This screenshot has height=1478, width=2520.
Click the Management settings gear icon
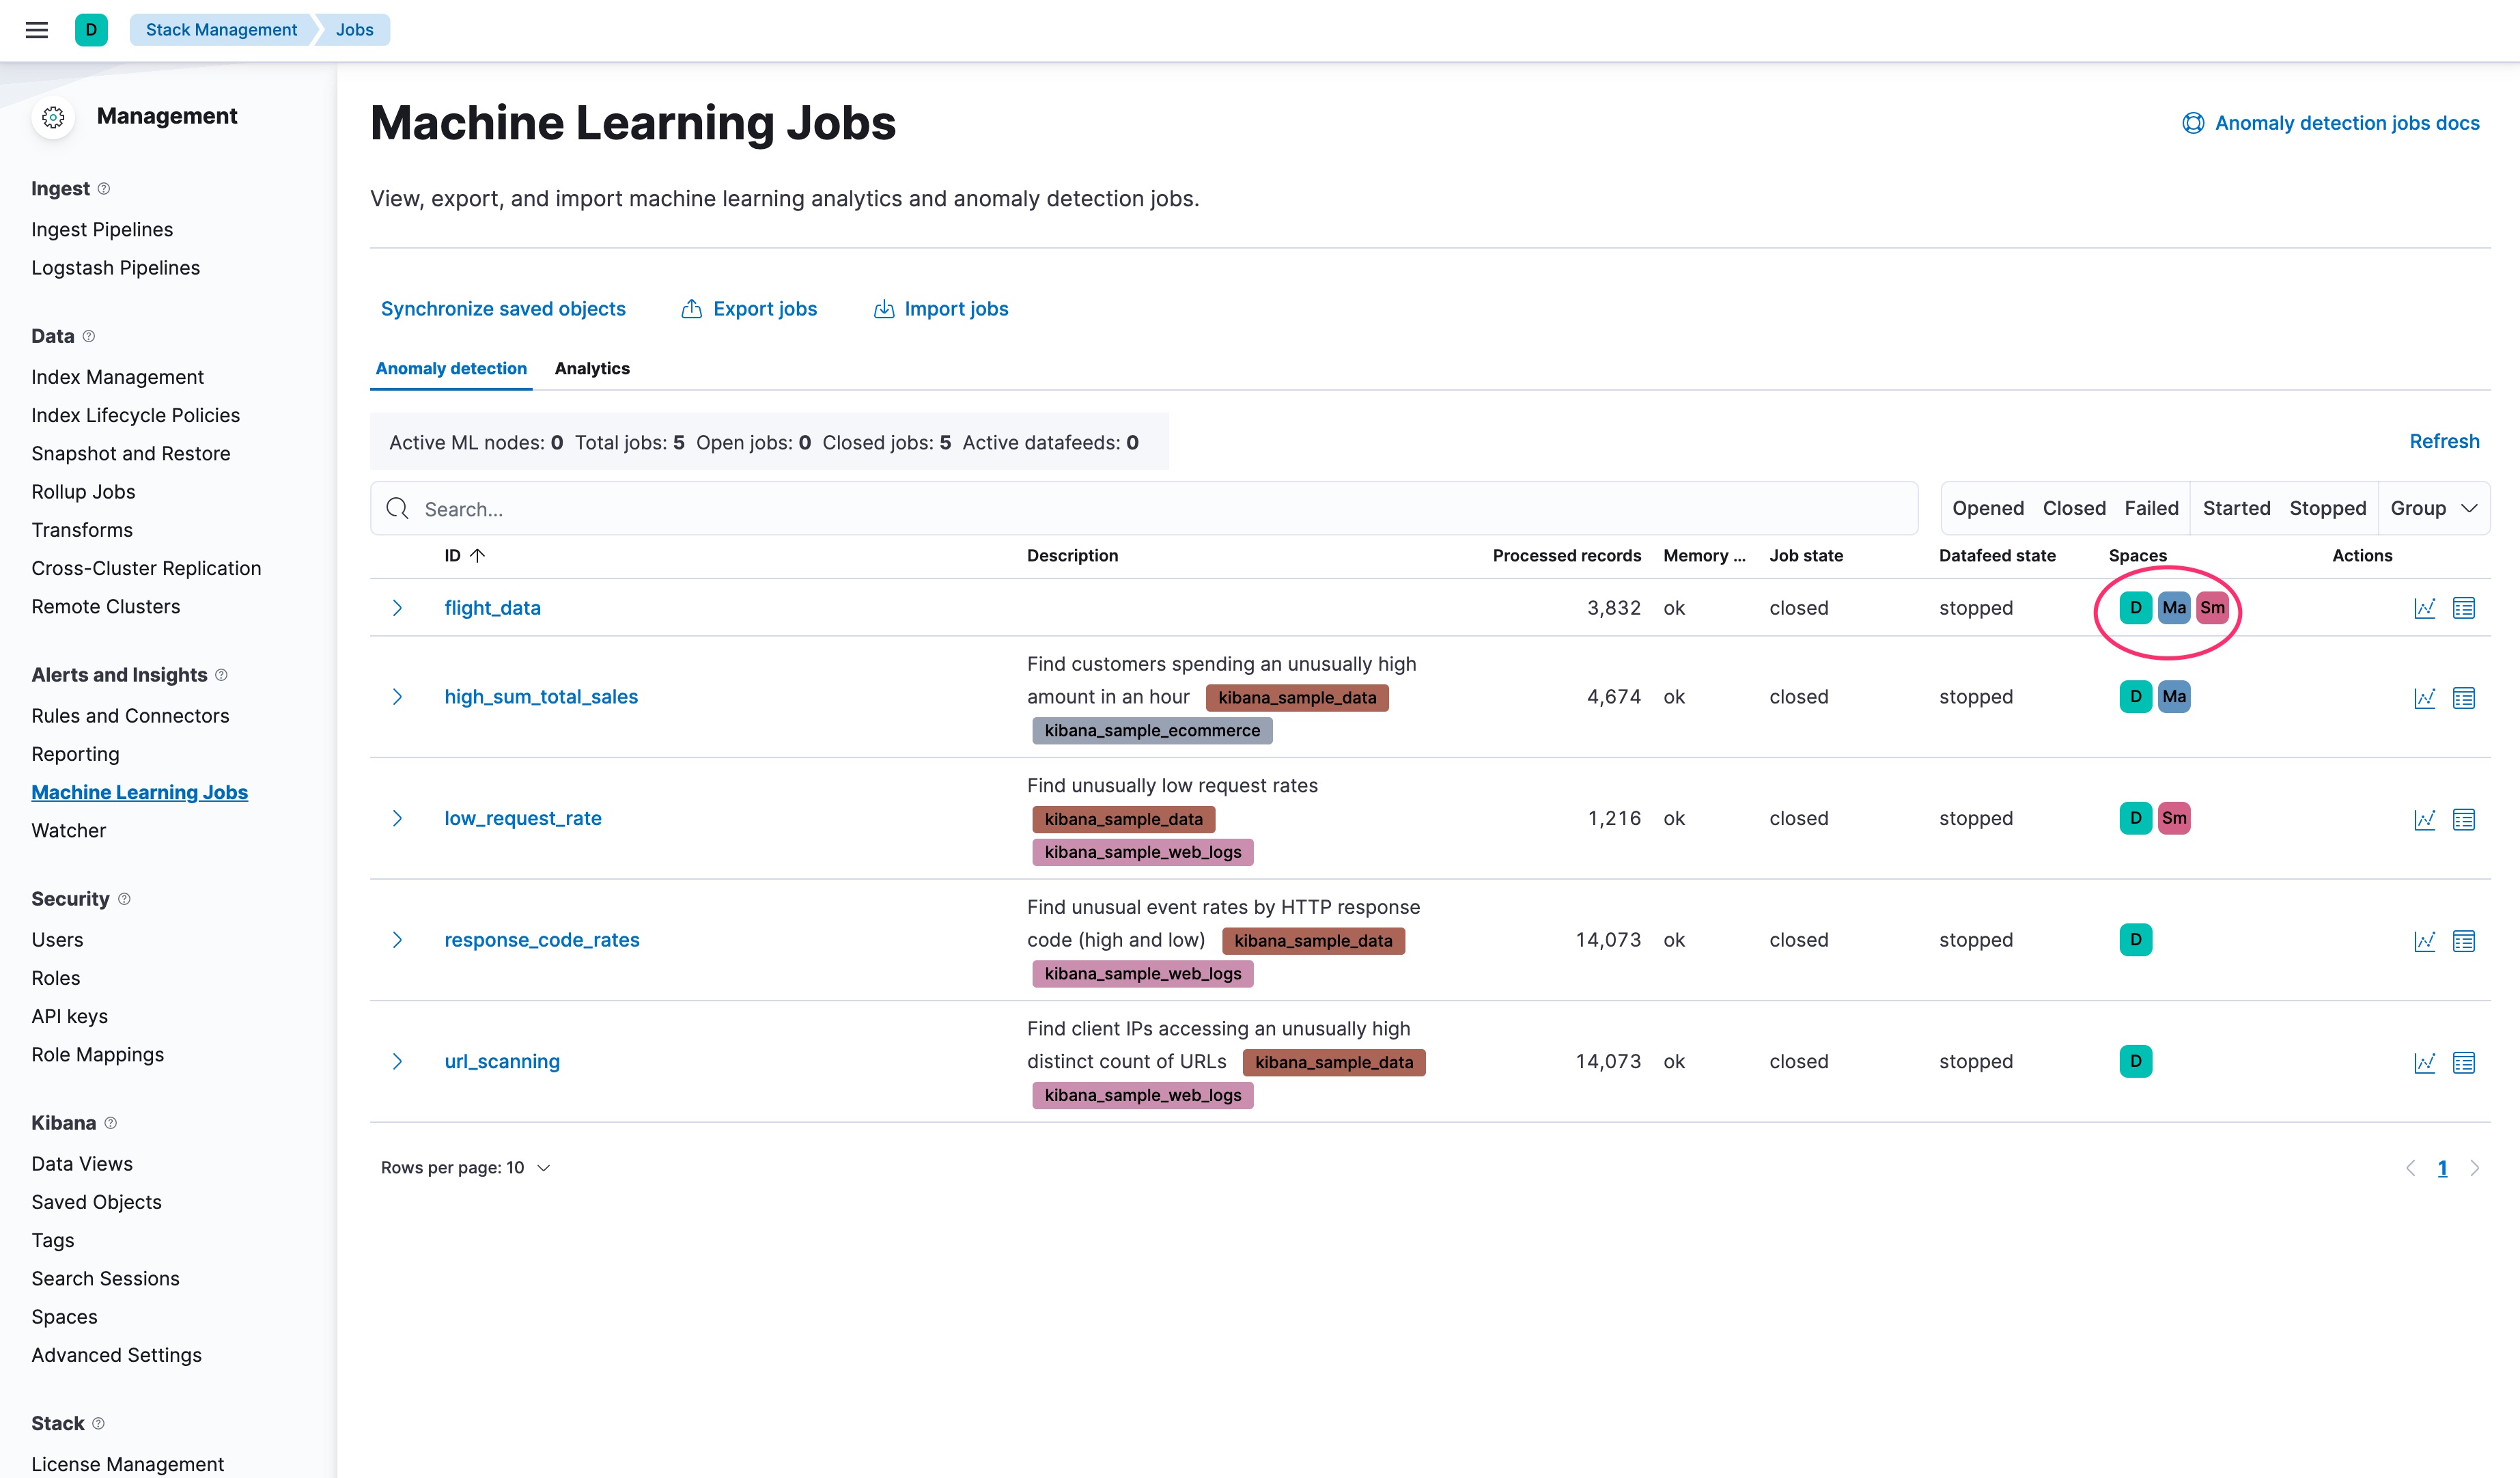click(x=53, y=117)
